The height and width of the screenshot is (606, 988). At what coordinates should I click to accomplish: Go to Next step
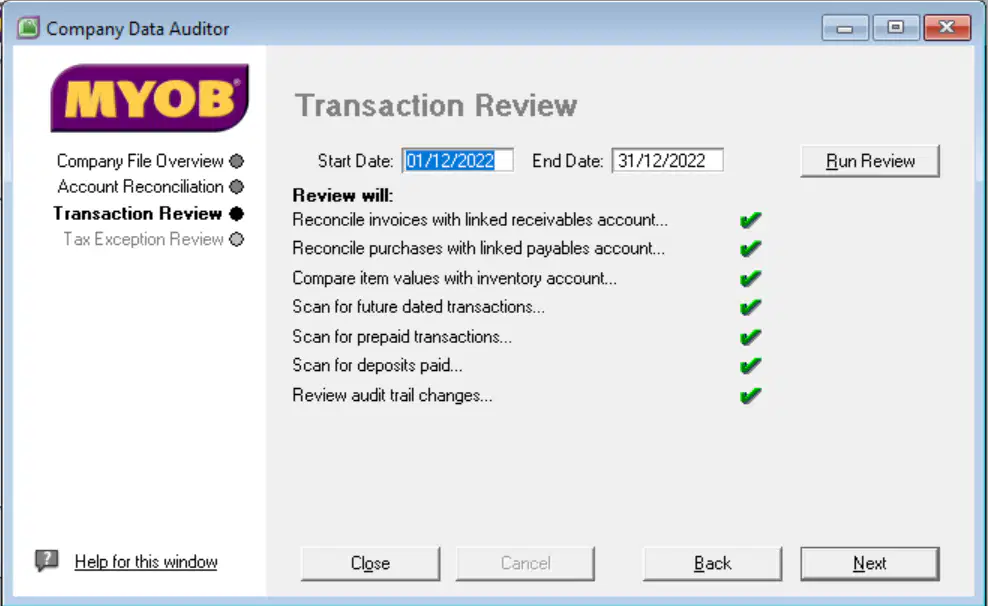(870, 563)
